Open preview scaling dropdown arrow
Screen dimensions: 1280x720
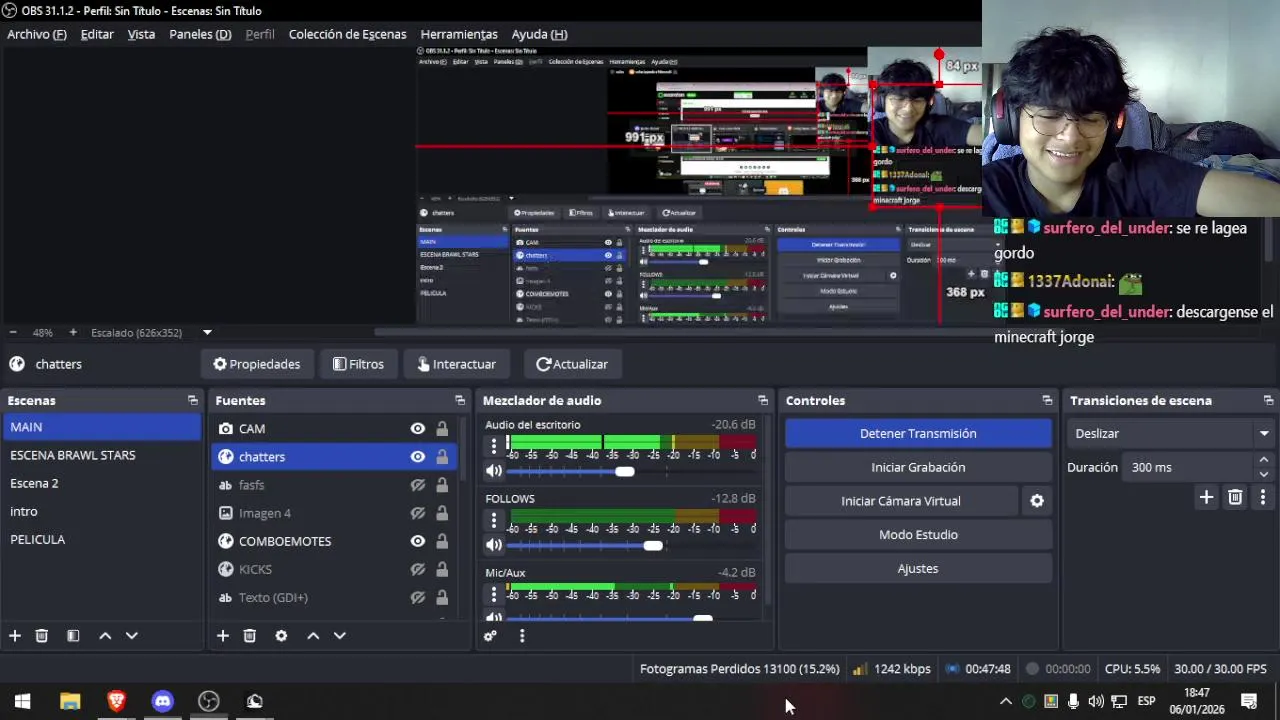pos(207,332)
